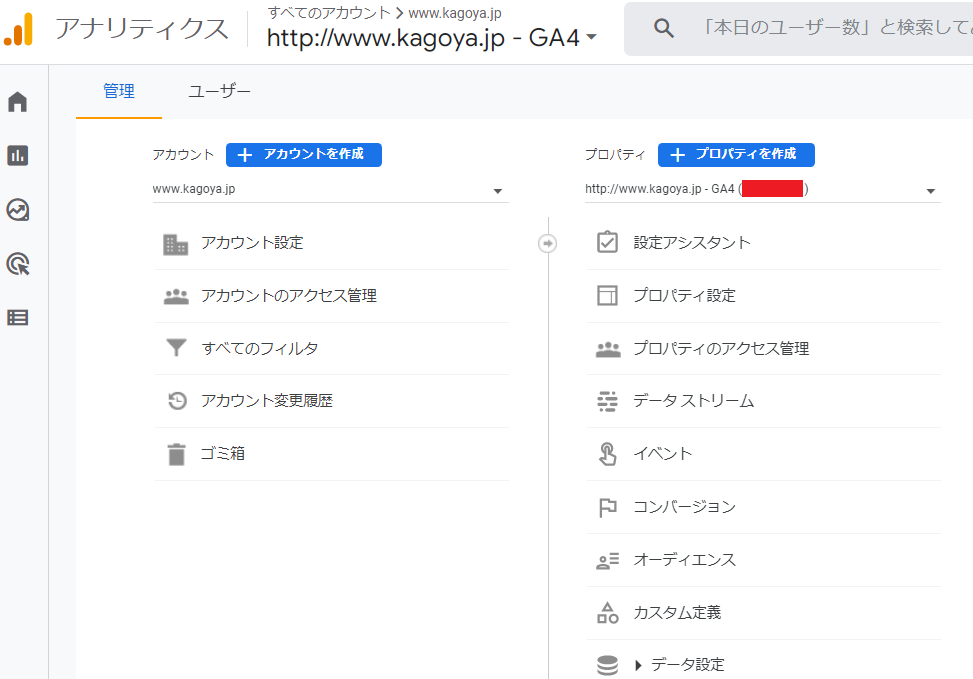This screenshot has height=679, width=973.
Task: Switch to the 管理 tab
Action: (119, 91)
